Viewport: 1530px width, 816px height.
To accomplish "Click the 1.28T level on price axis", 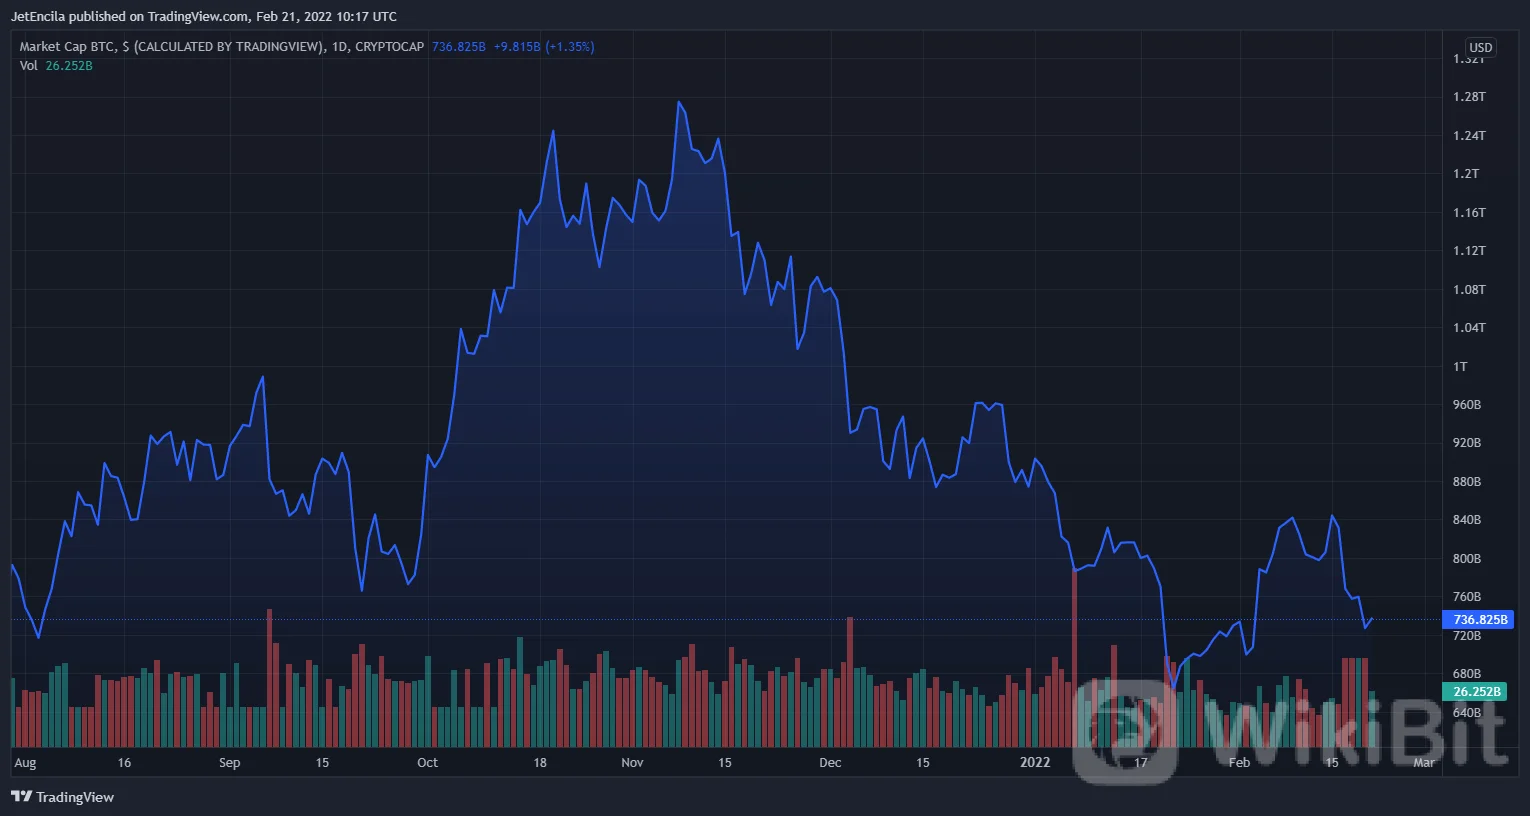I will [1468, 97].
